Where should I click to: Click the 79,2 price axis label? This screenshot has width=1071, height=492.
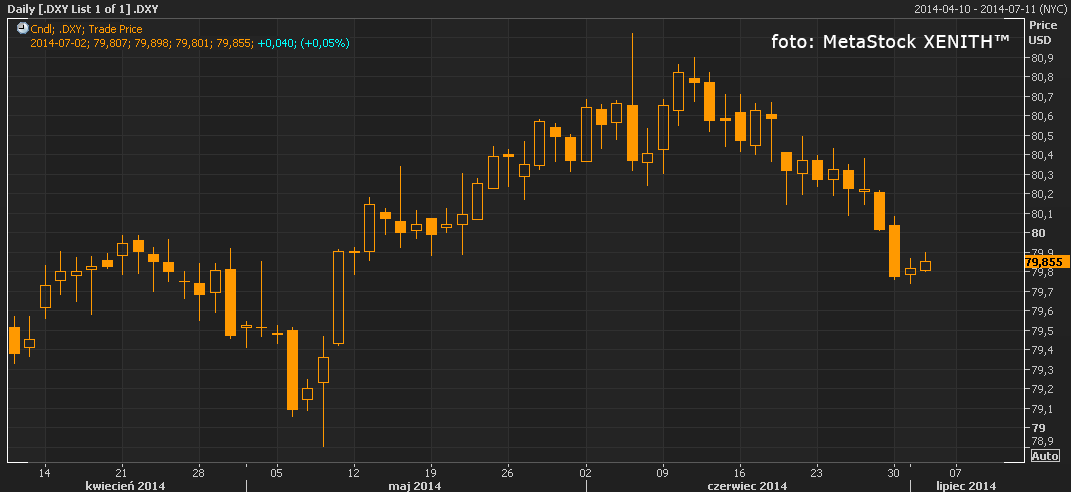[x=1041, y=389]
